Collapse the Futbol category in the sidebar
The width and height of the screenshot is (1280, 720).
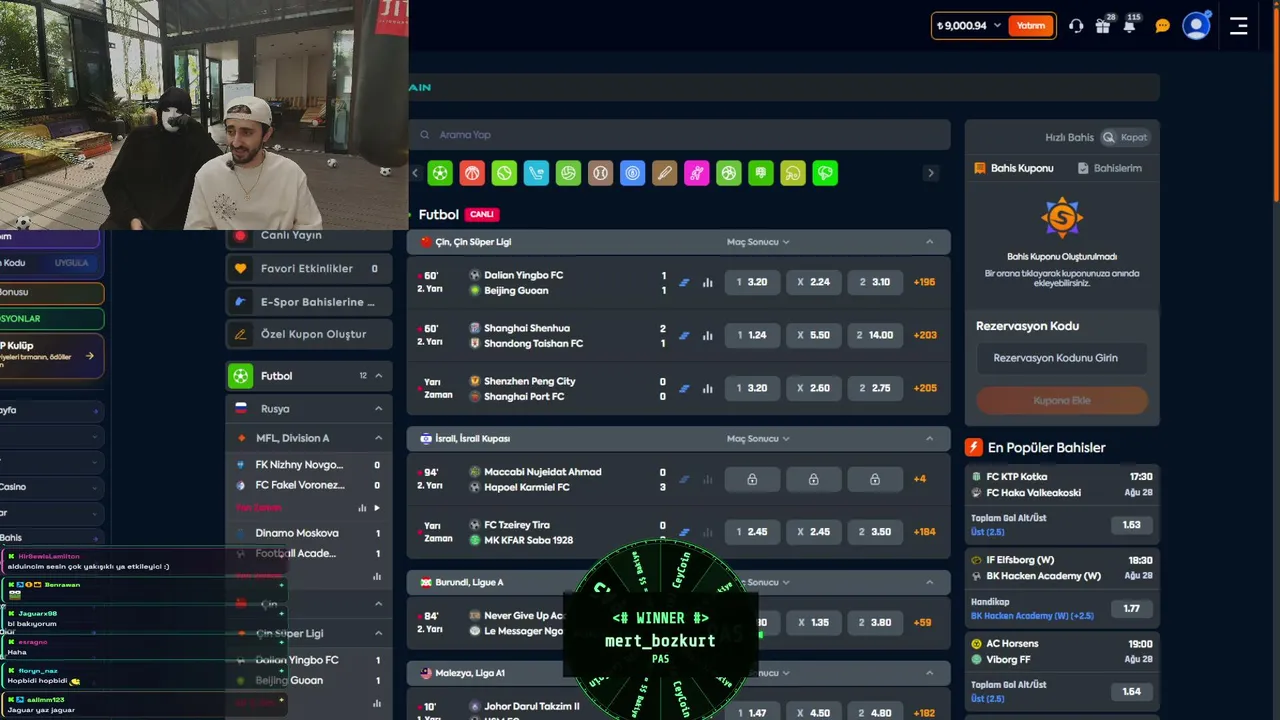(379, 376)
